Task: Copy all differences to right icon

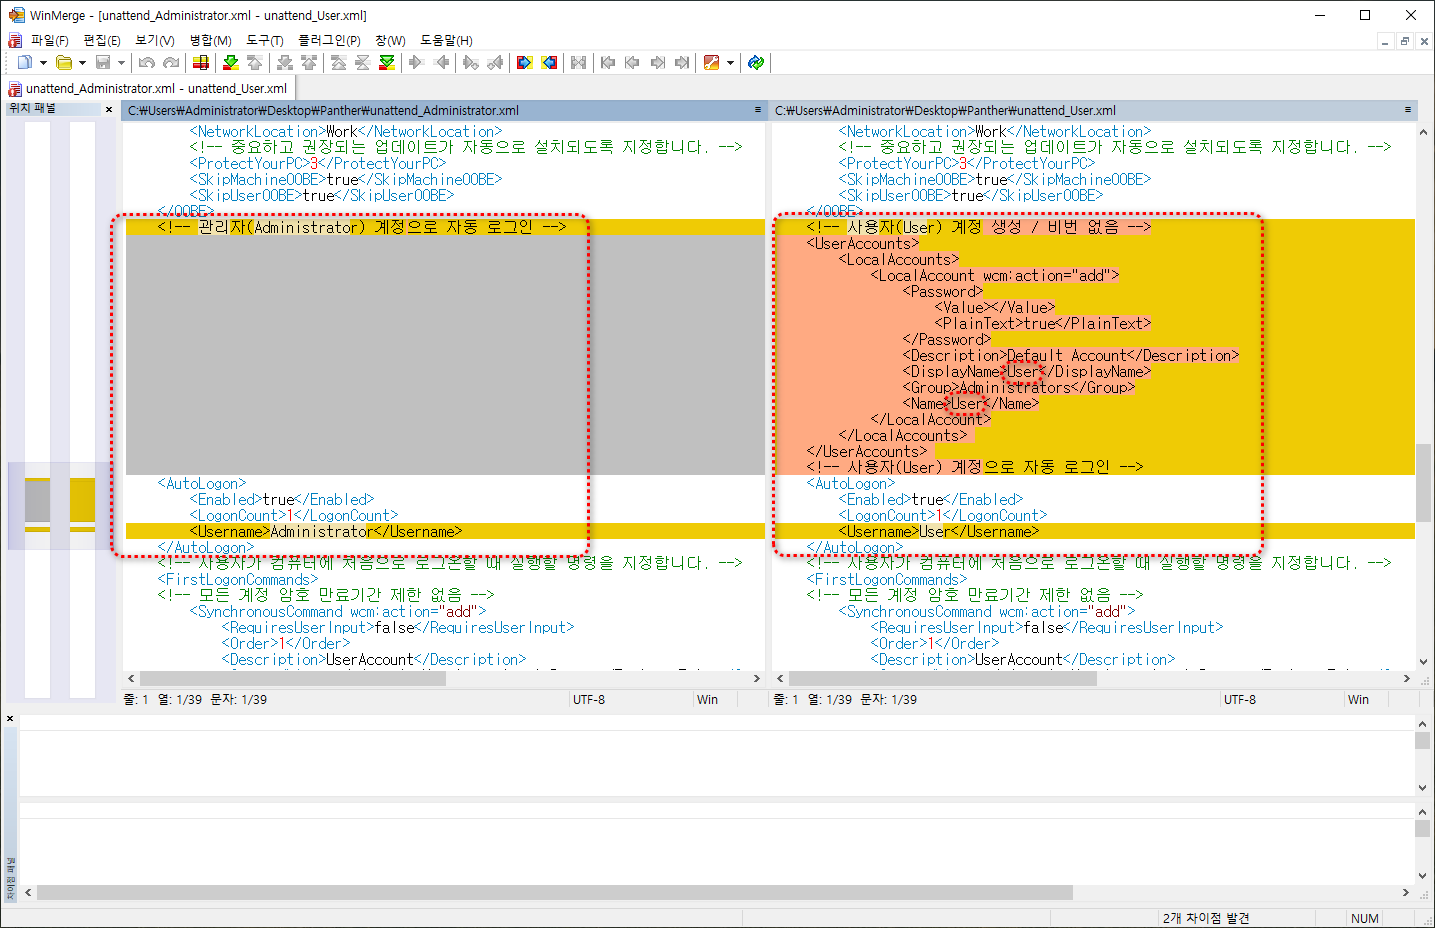Action: (x=525, y=62)
